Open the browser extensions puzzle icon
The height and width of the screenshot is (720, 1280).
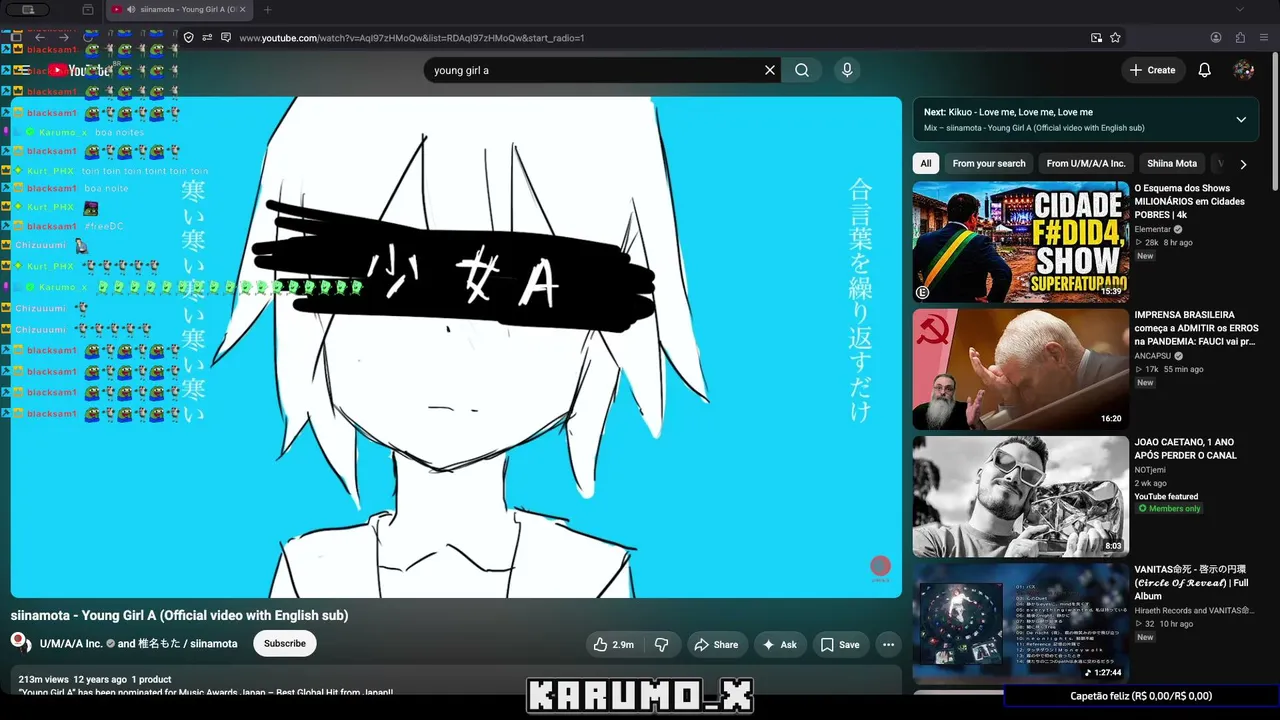click(x=1240, y=38)
